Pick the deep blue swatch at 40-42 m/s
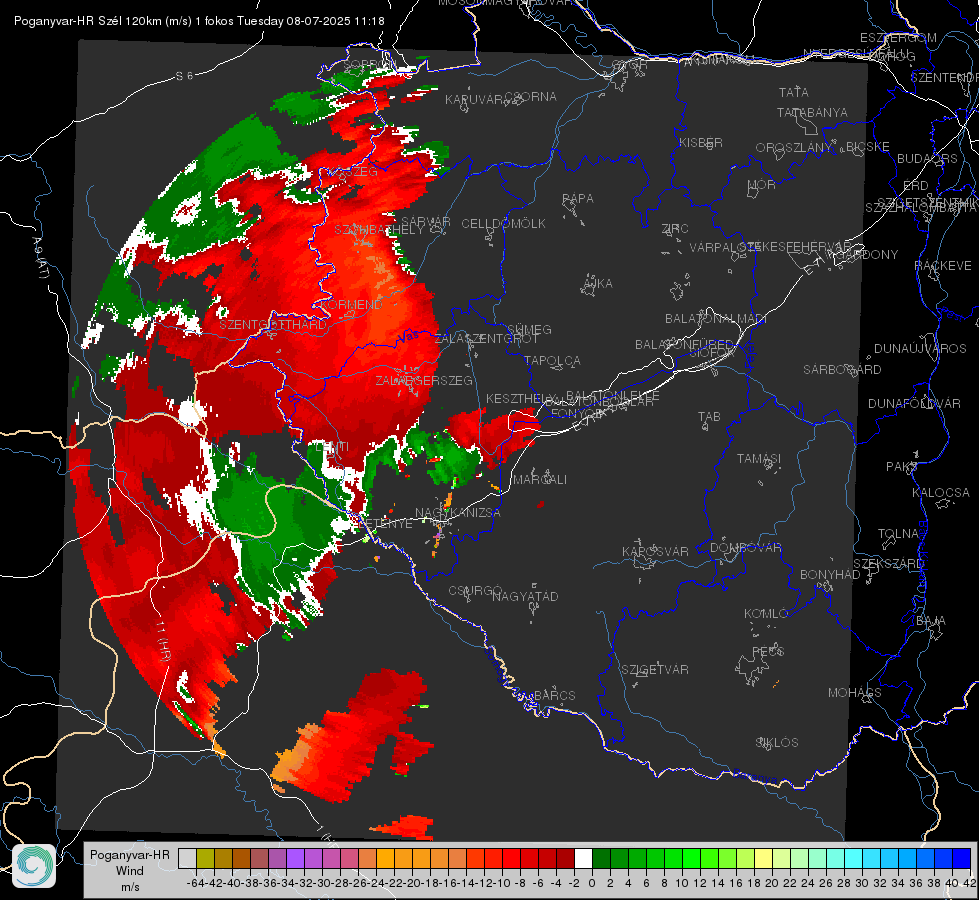The height and width of the screenshot is (900, 979). click(962, 859)
